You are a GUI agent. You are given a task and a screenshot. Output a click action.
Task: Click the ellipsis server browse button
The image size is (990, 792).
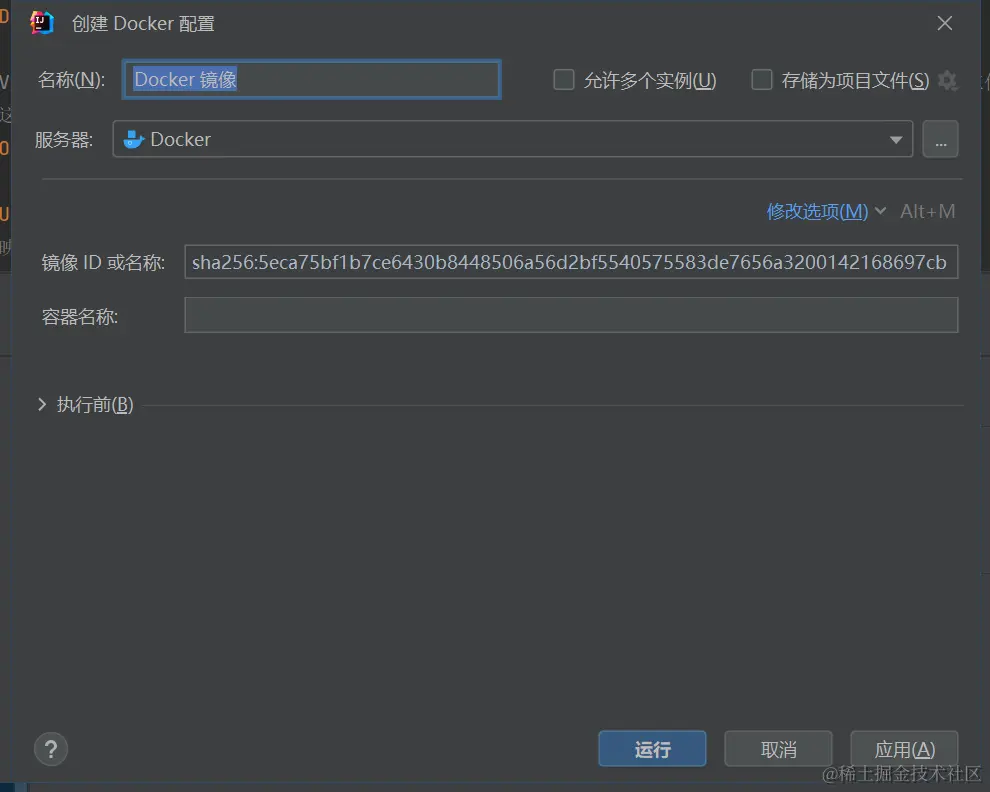[x=940, y=139]
